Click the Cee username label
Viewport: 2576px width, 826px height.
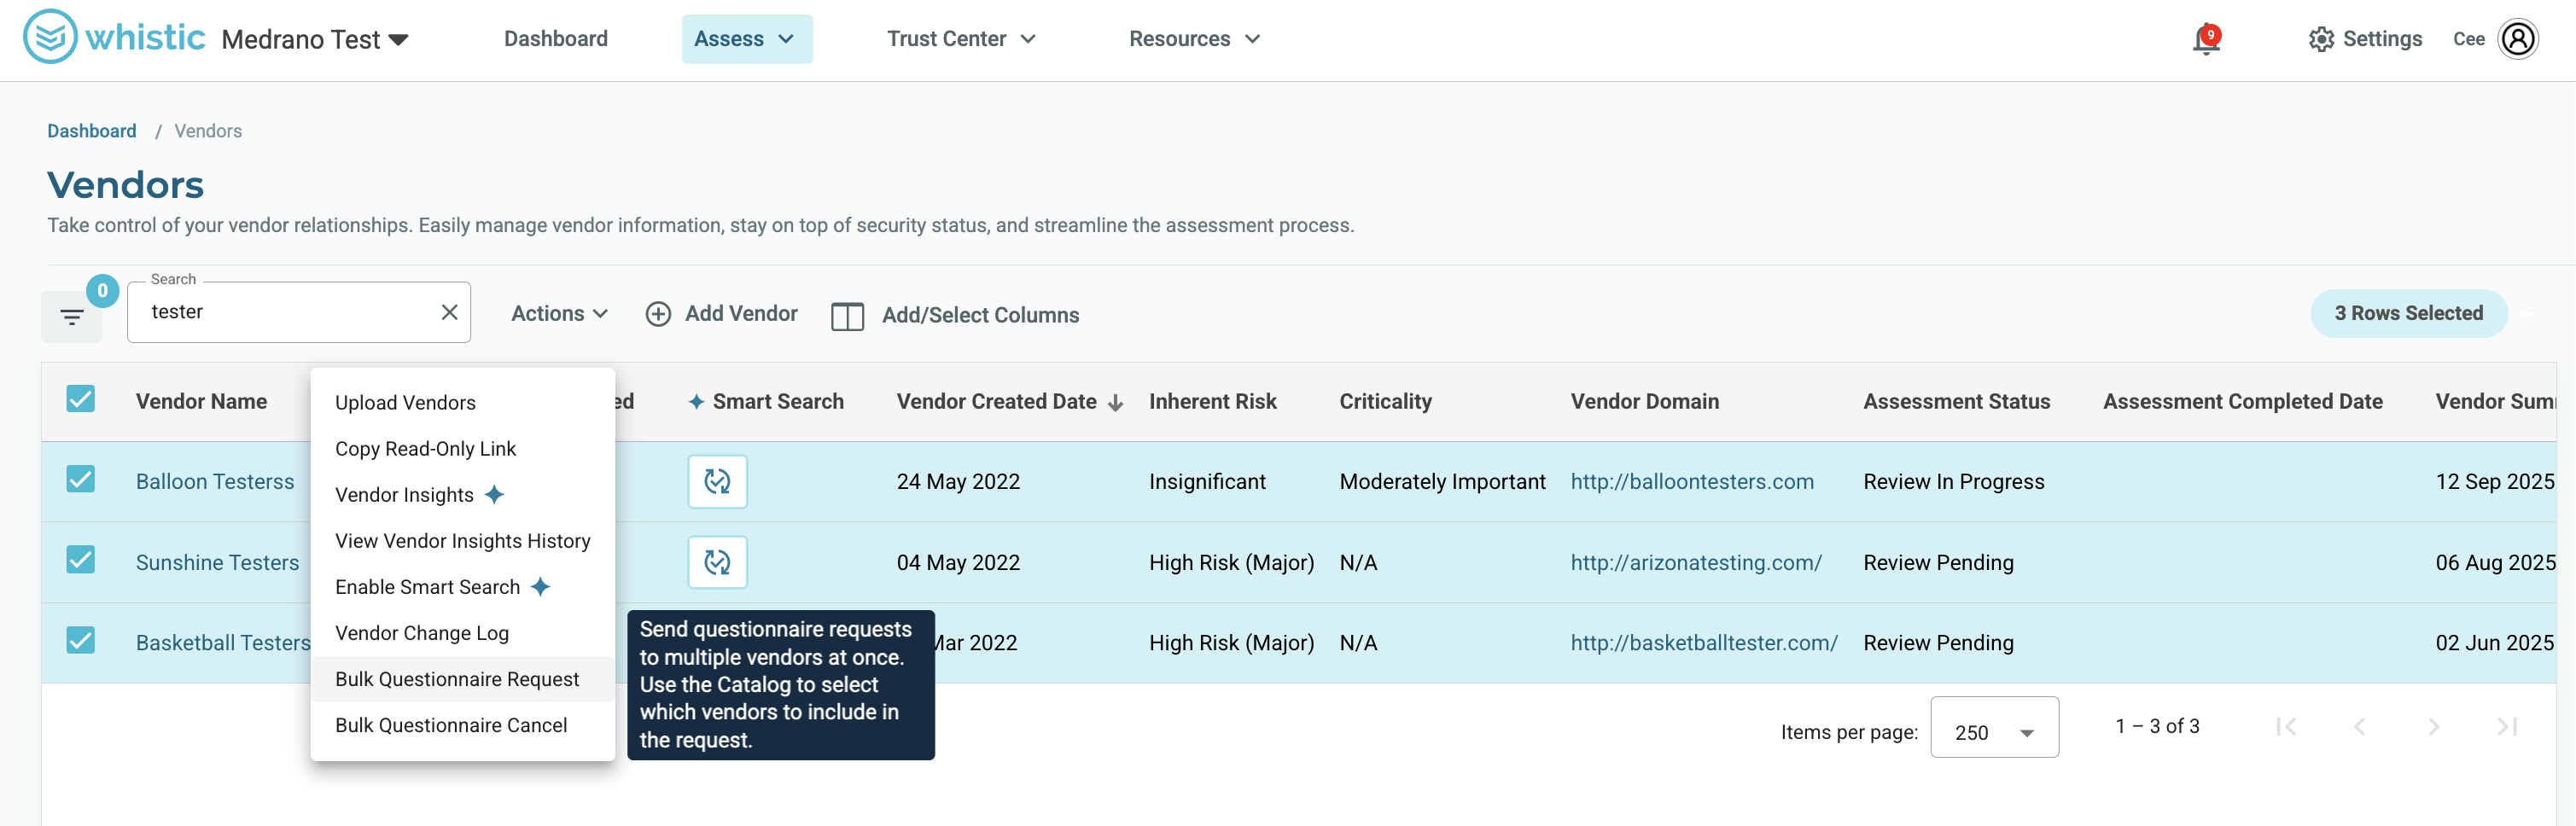coord(2468,39)
